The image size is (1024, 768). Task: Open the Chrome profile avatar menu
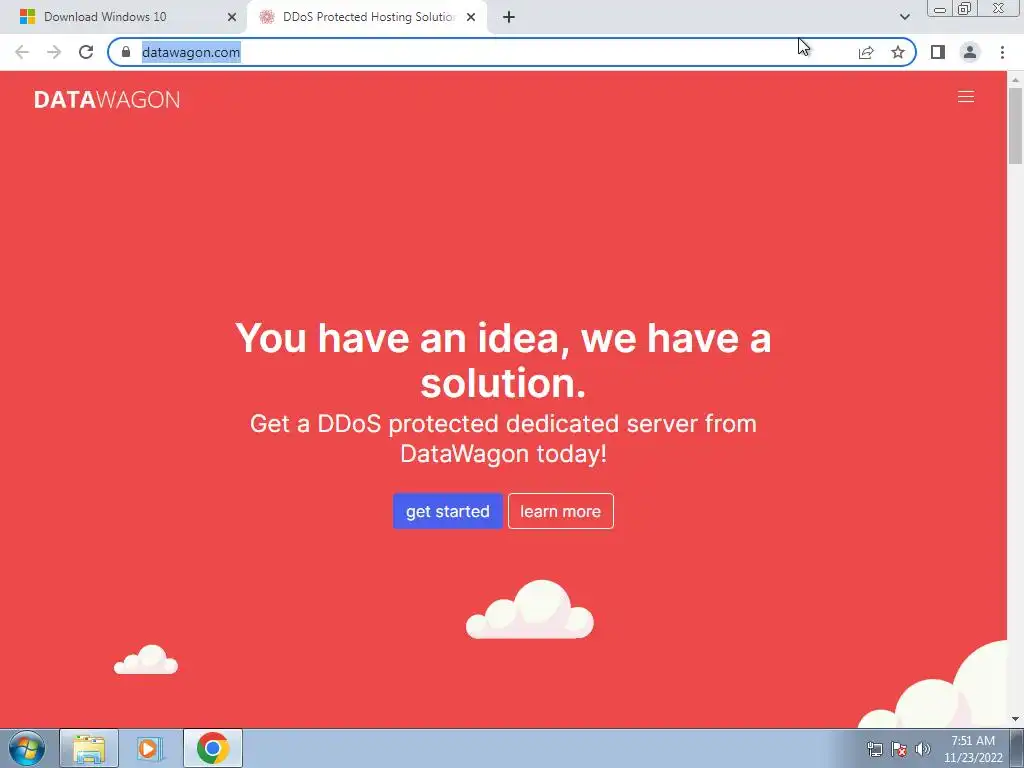pos(970,52)
